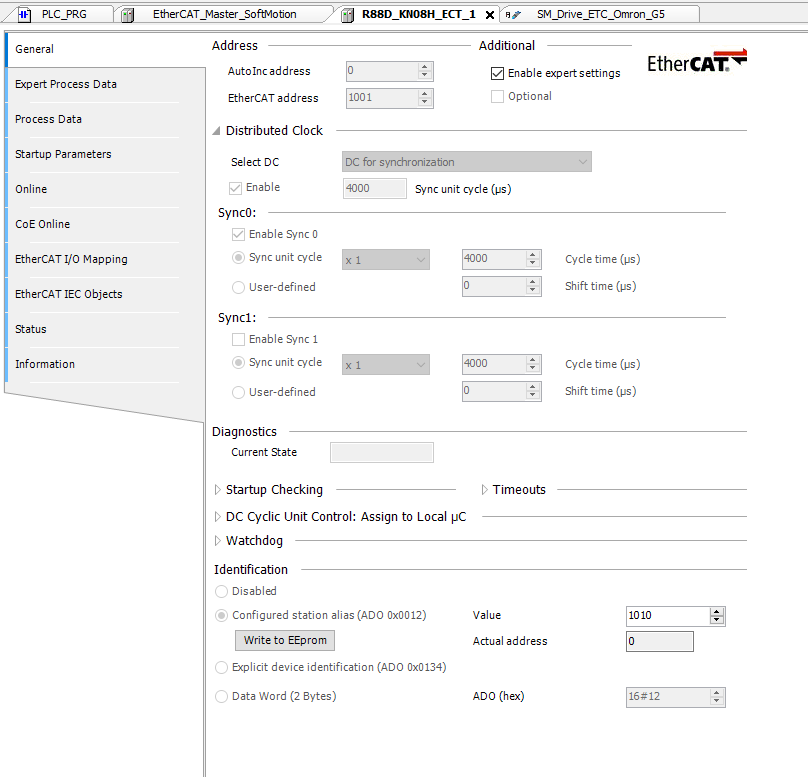Enable the Sync 1 checkbox
Viewport: 808px width, 777px height.
click(x=238, y=340)
